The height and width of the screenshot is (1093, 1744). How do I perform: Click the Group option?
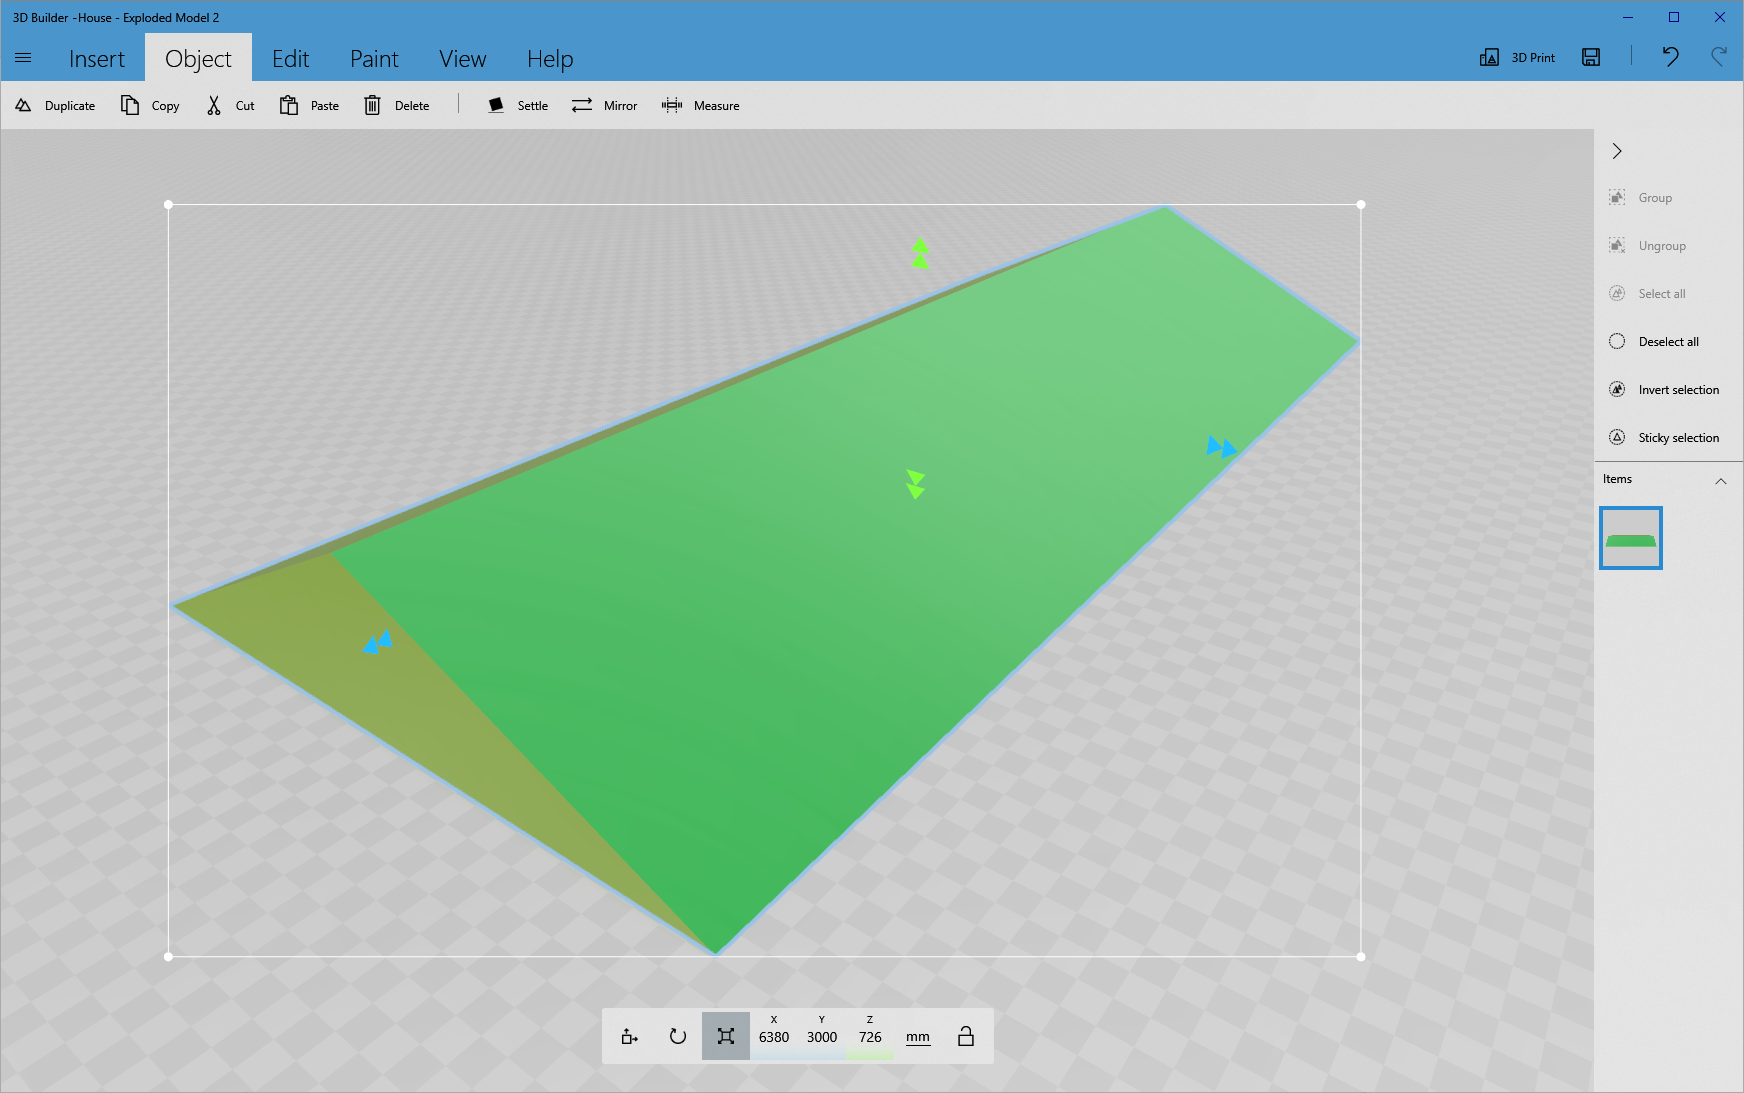1641,198
